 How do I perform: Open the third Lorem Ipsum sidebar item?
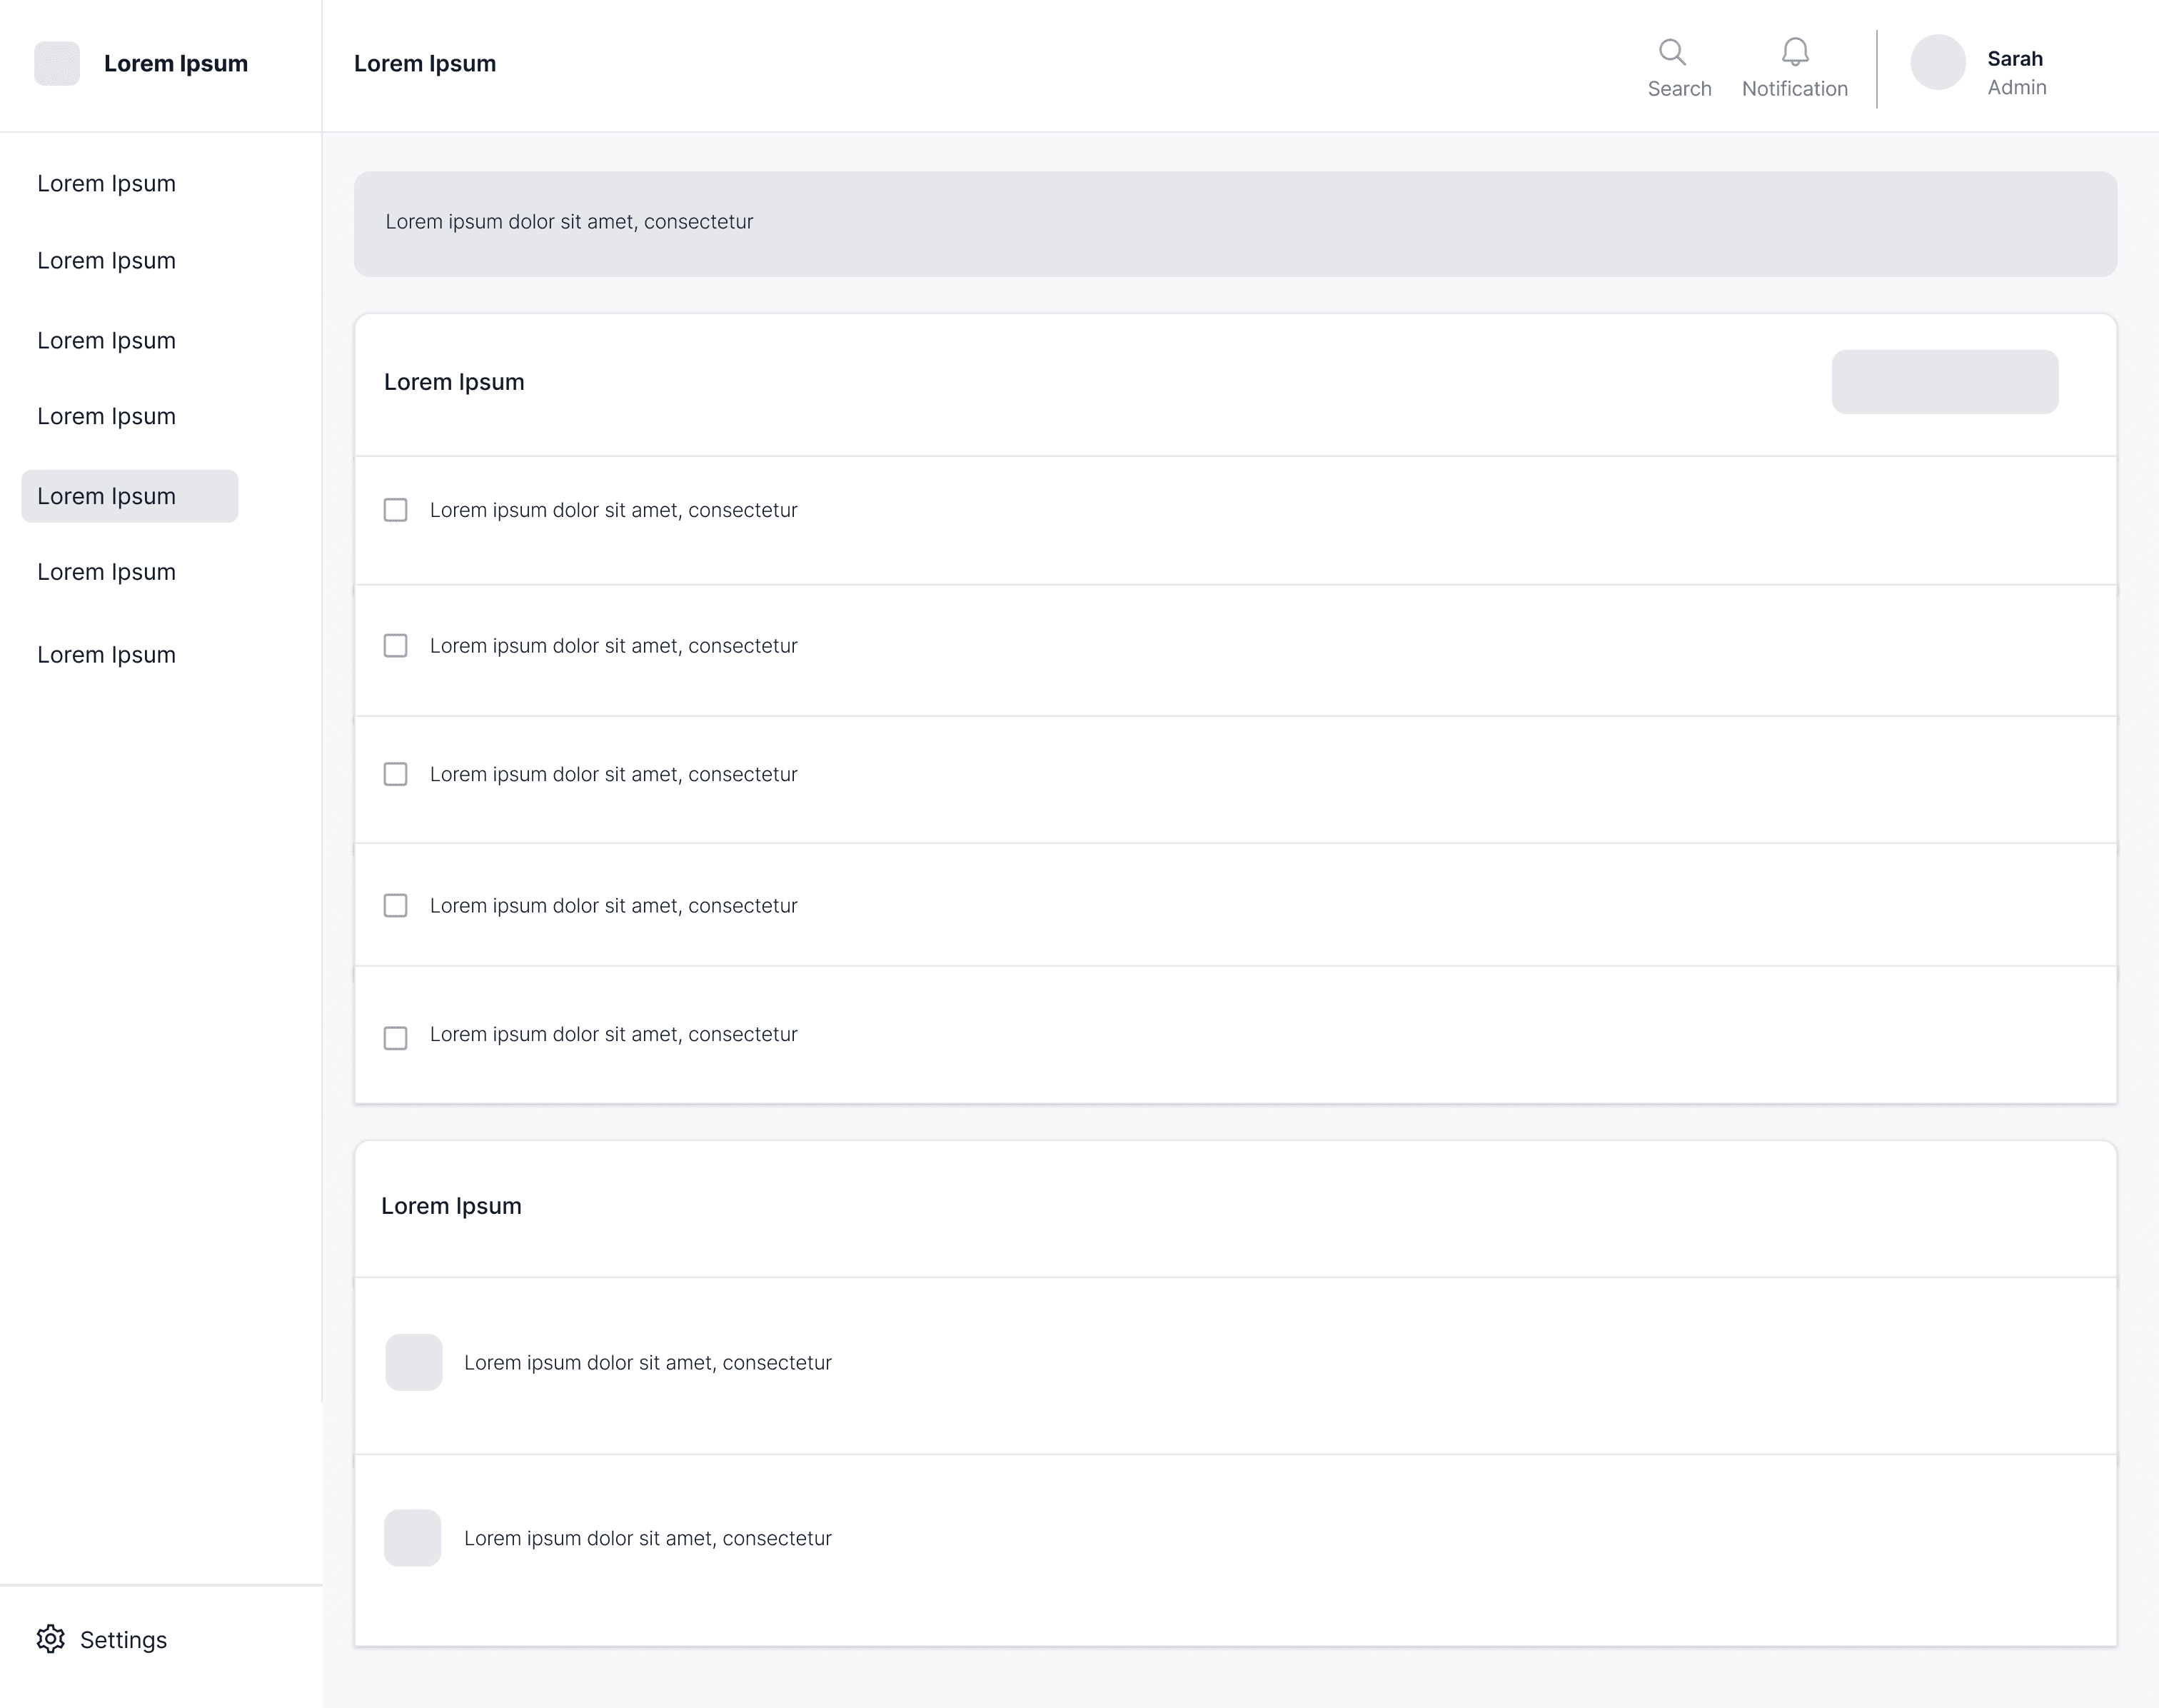pos(106,340)
